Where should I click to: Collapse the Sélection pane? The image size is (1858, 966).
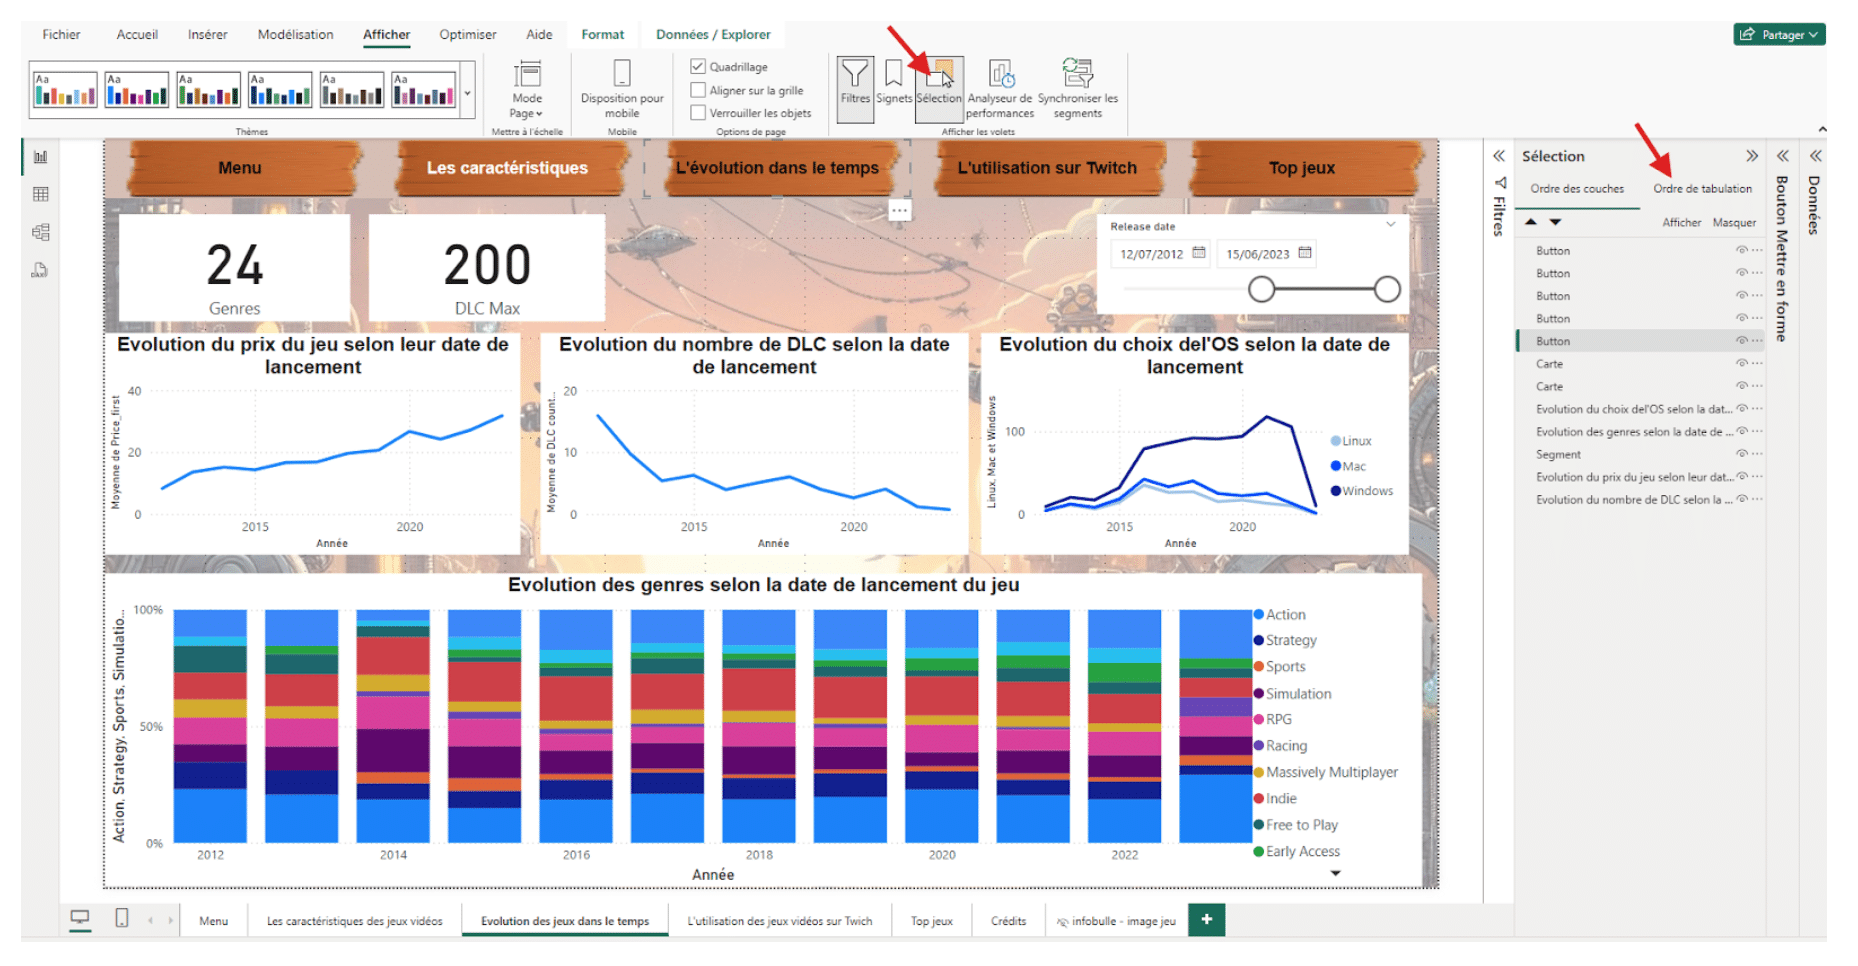coord(1751,156)
